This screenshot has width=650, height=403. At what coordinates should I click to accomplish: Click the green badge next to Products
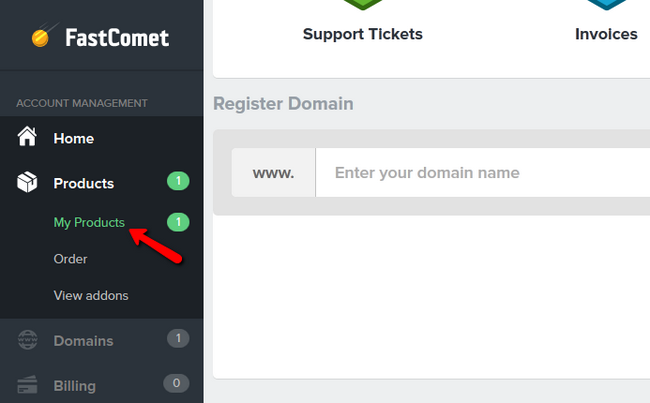[178, 181]
